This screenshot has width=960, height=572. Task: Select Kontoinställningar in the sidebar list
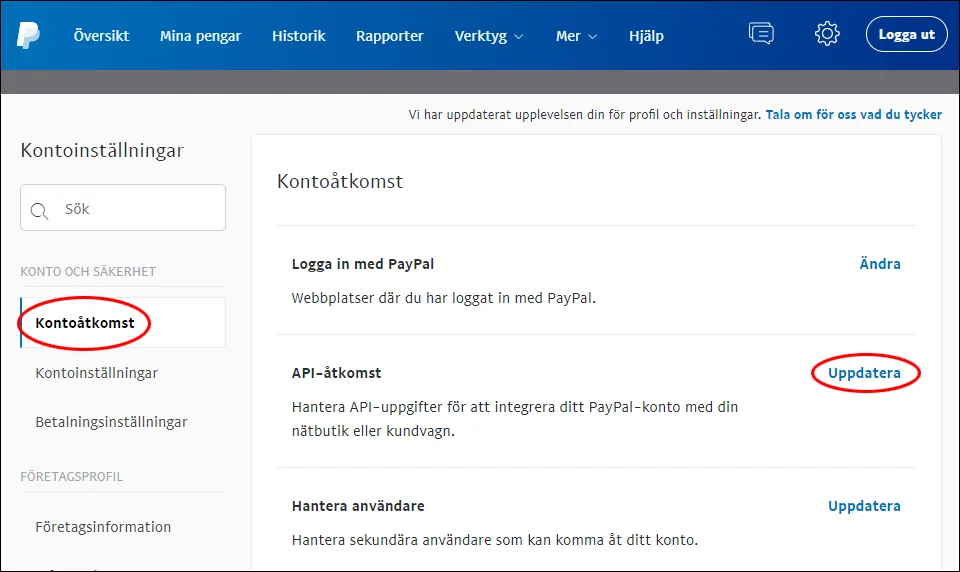click(x=97, y=373)
